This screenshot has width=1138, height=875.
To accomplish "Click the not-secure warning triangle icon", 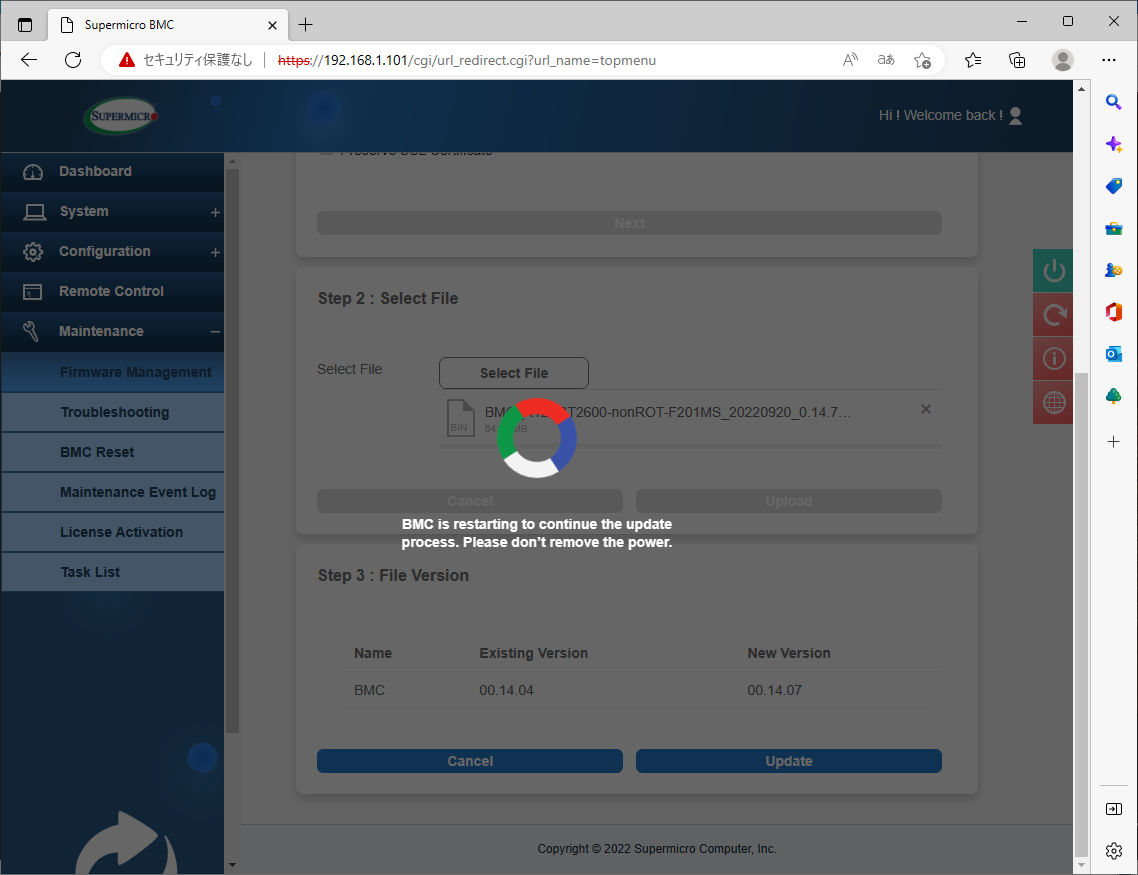I will tap(127, 60).
